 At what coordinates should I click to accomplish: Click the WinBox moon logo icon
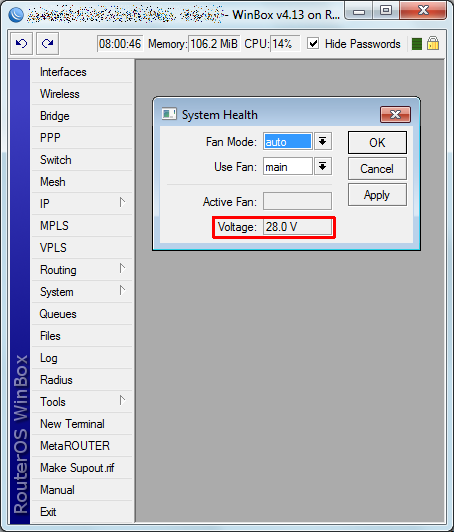(16, 15)
